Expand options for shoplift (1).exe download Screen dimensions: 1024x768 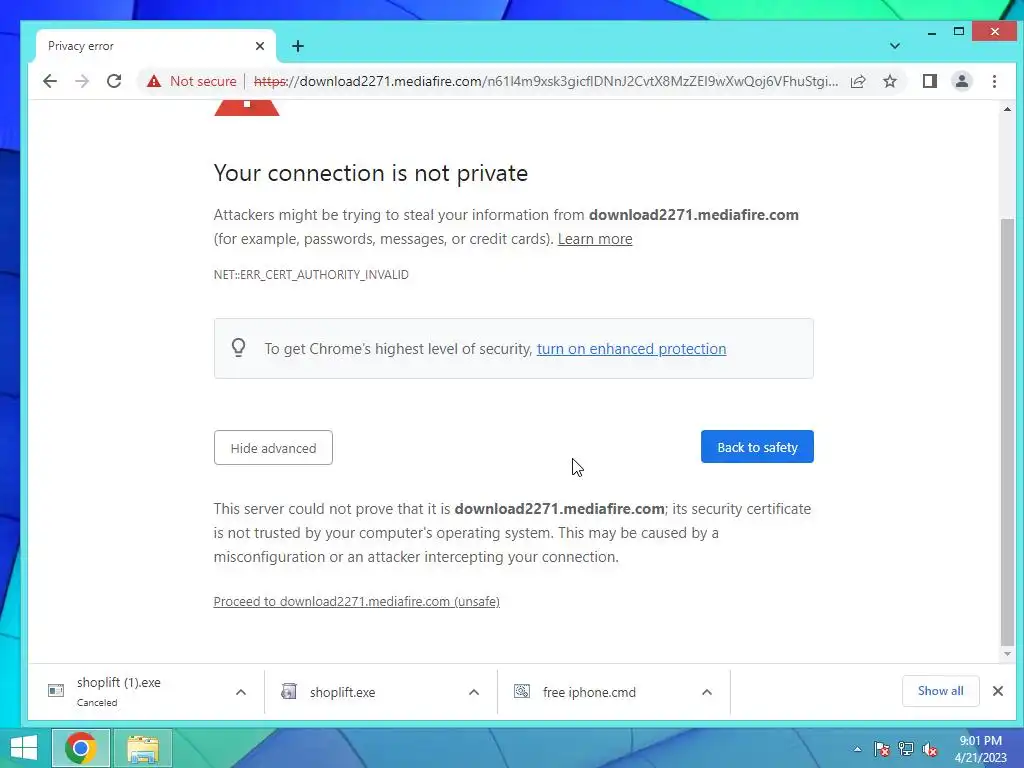point(240,692)
